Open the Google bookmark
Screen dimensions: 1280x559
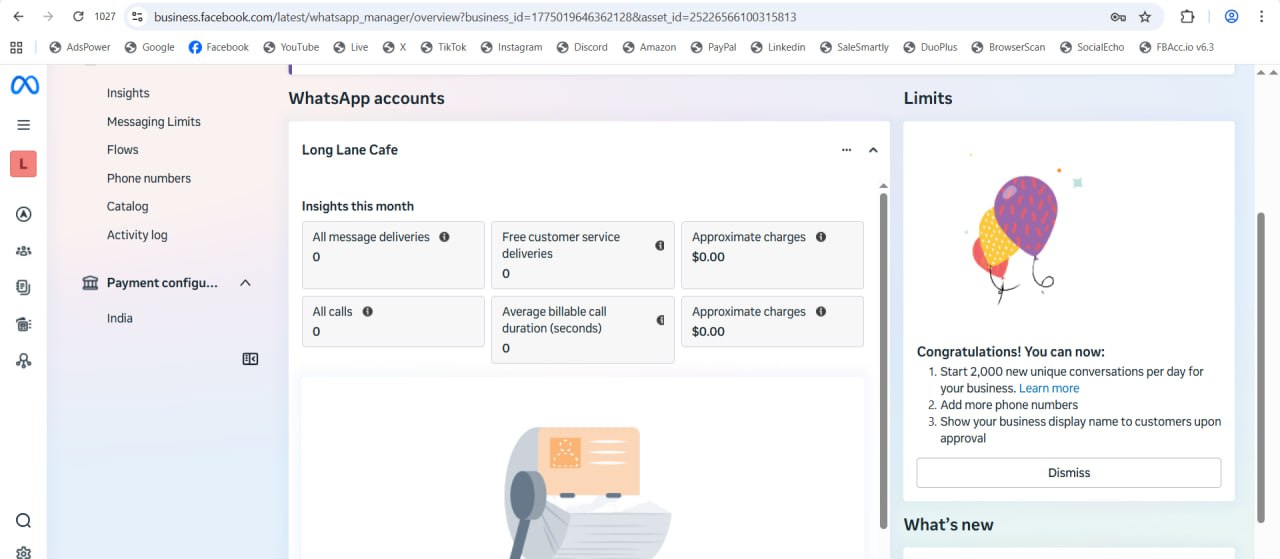click(x=149, y=47)
